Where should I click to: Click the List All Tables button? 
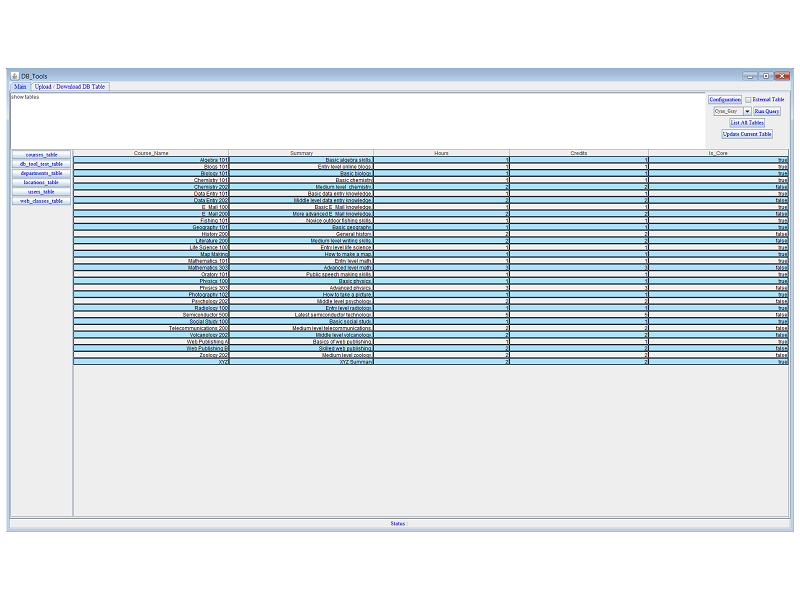pos(748,122)
